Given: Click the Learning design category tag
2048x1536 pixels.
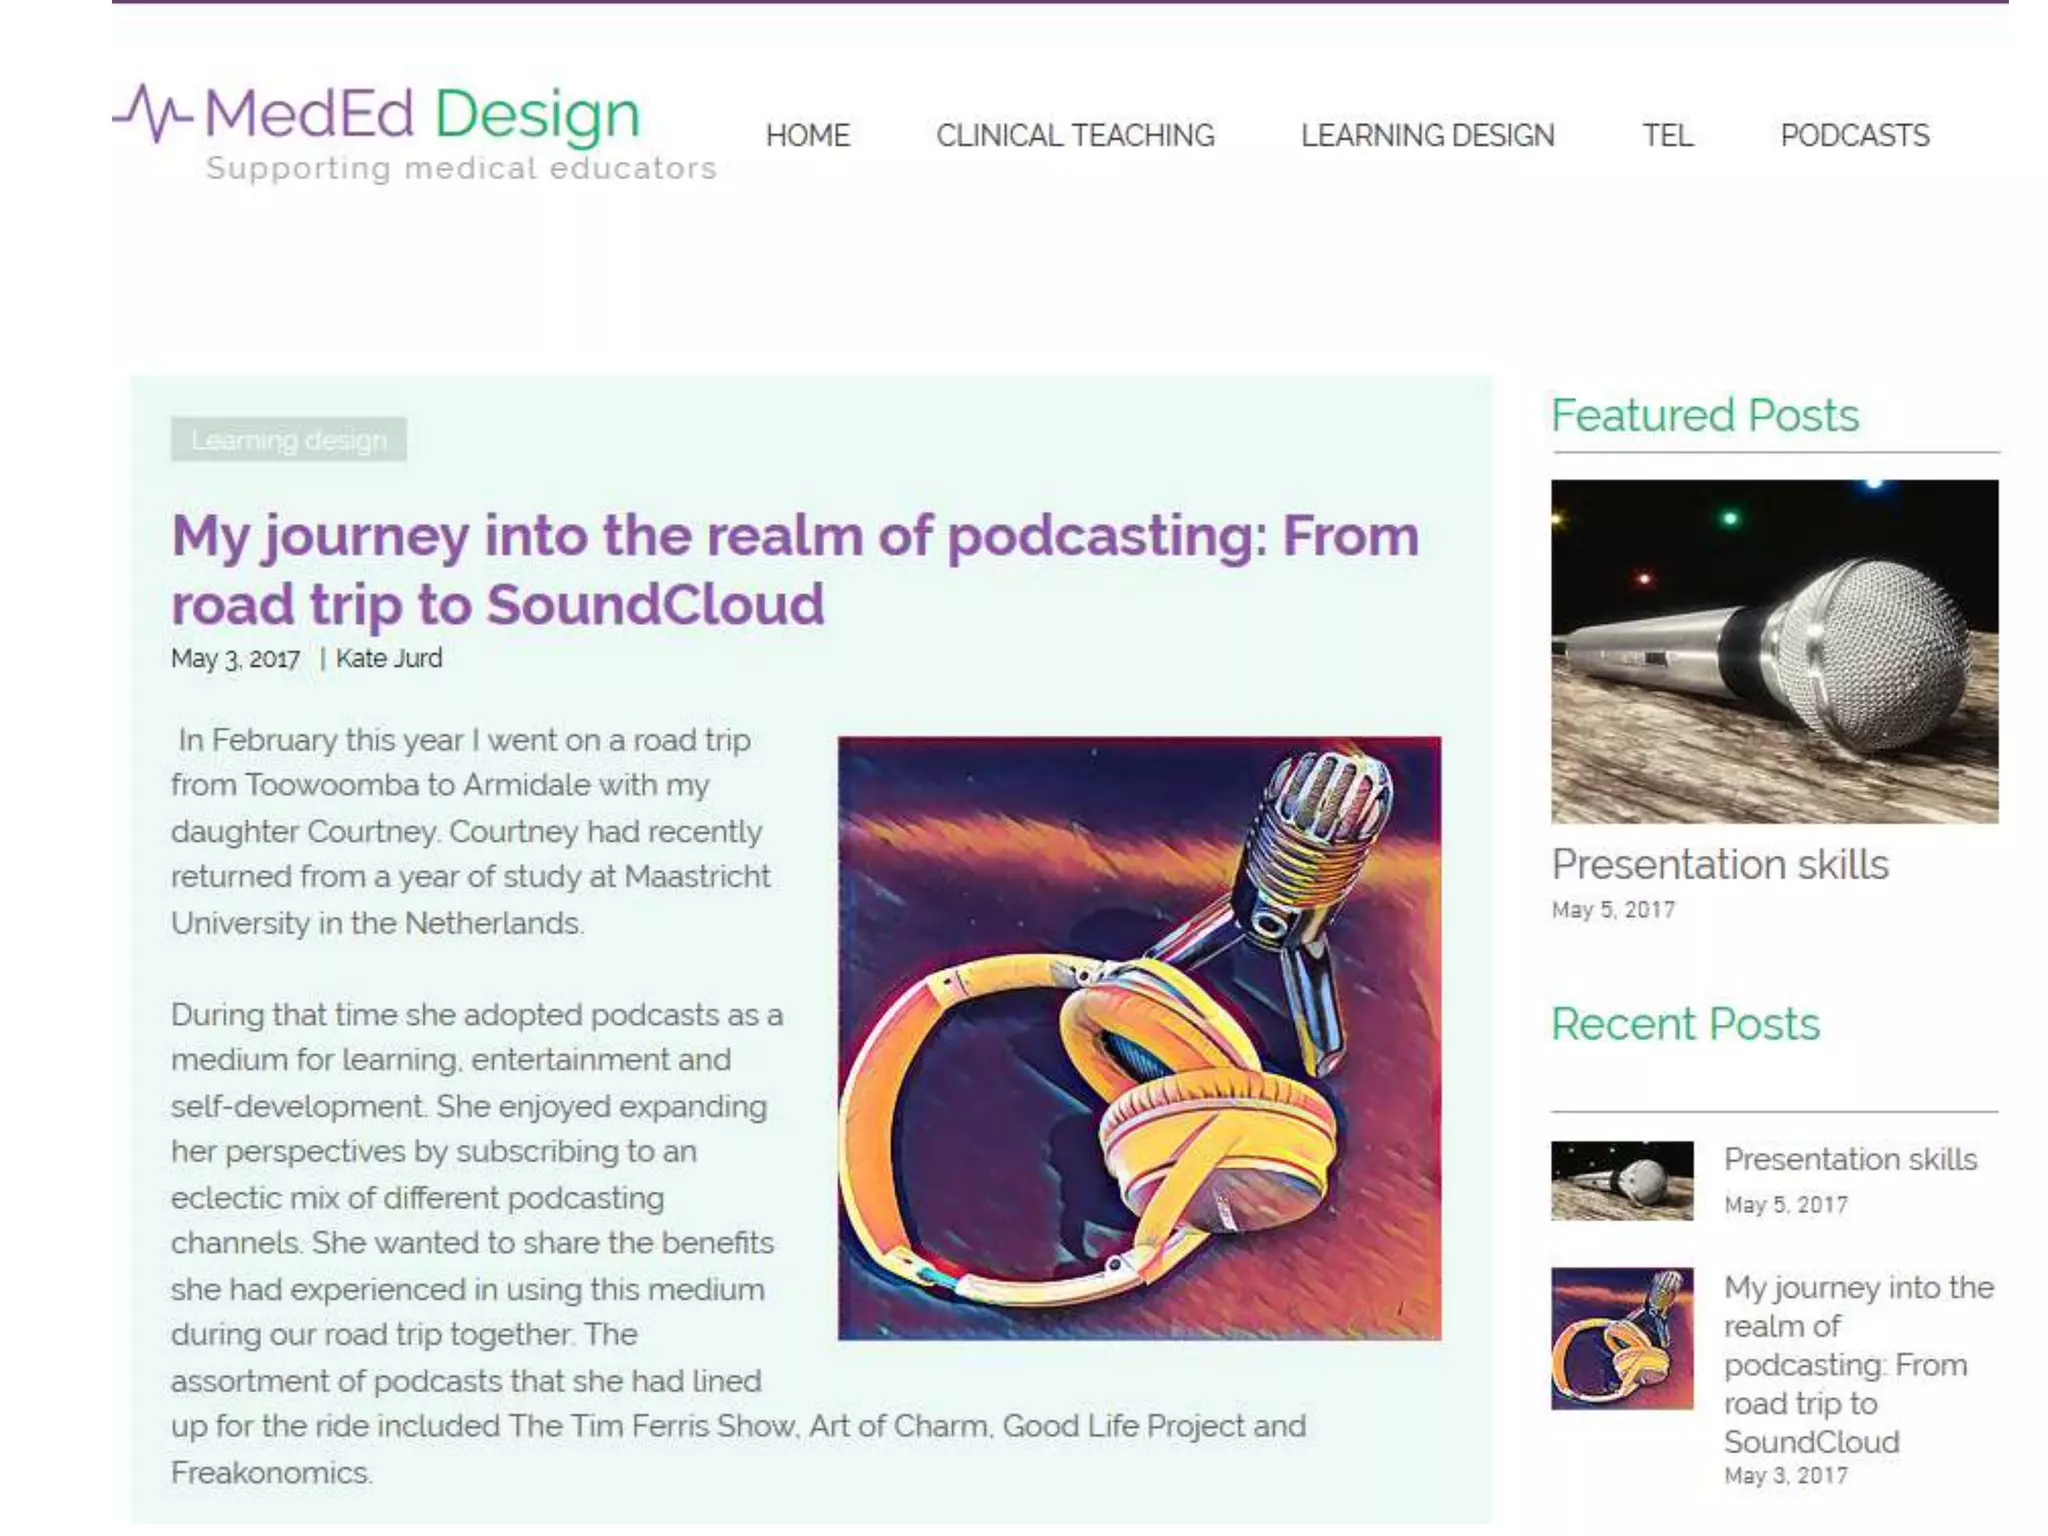Looking at the screenshot, I should click(x=288, y=440).
